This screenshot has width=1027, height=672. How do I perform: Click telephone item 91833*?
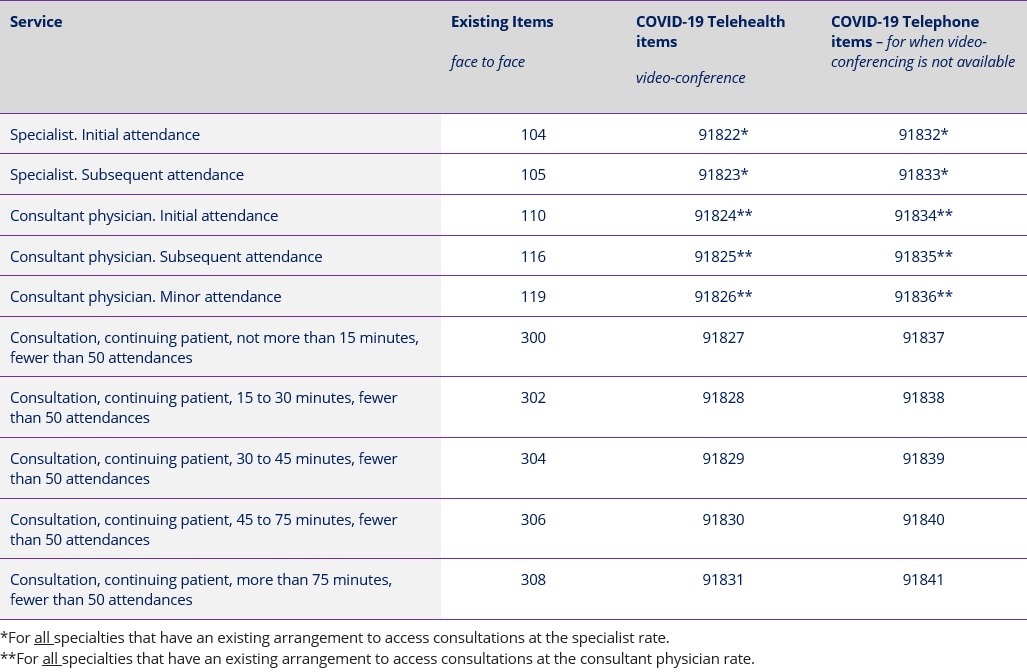click(924, 174)
